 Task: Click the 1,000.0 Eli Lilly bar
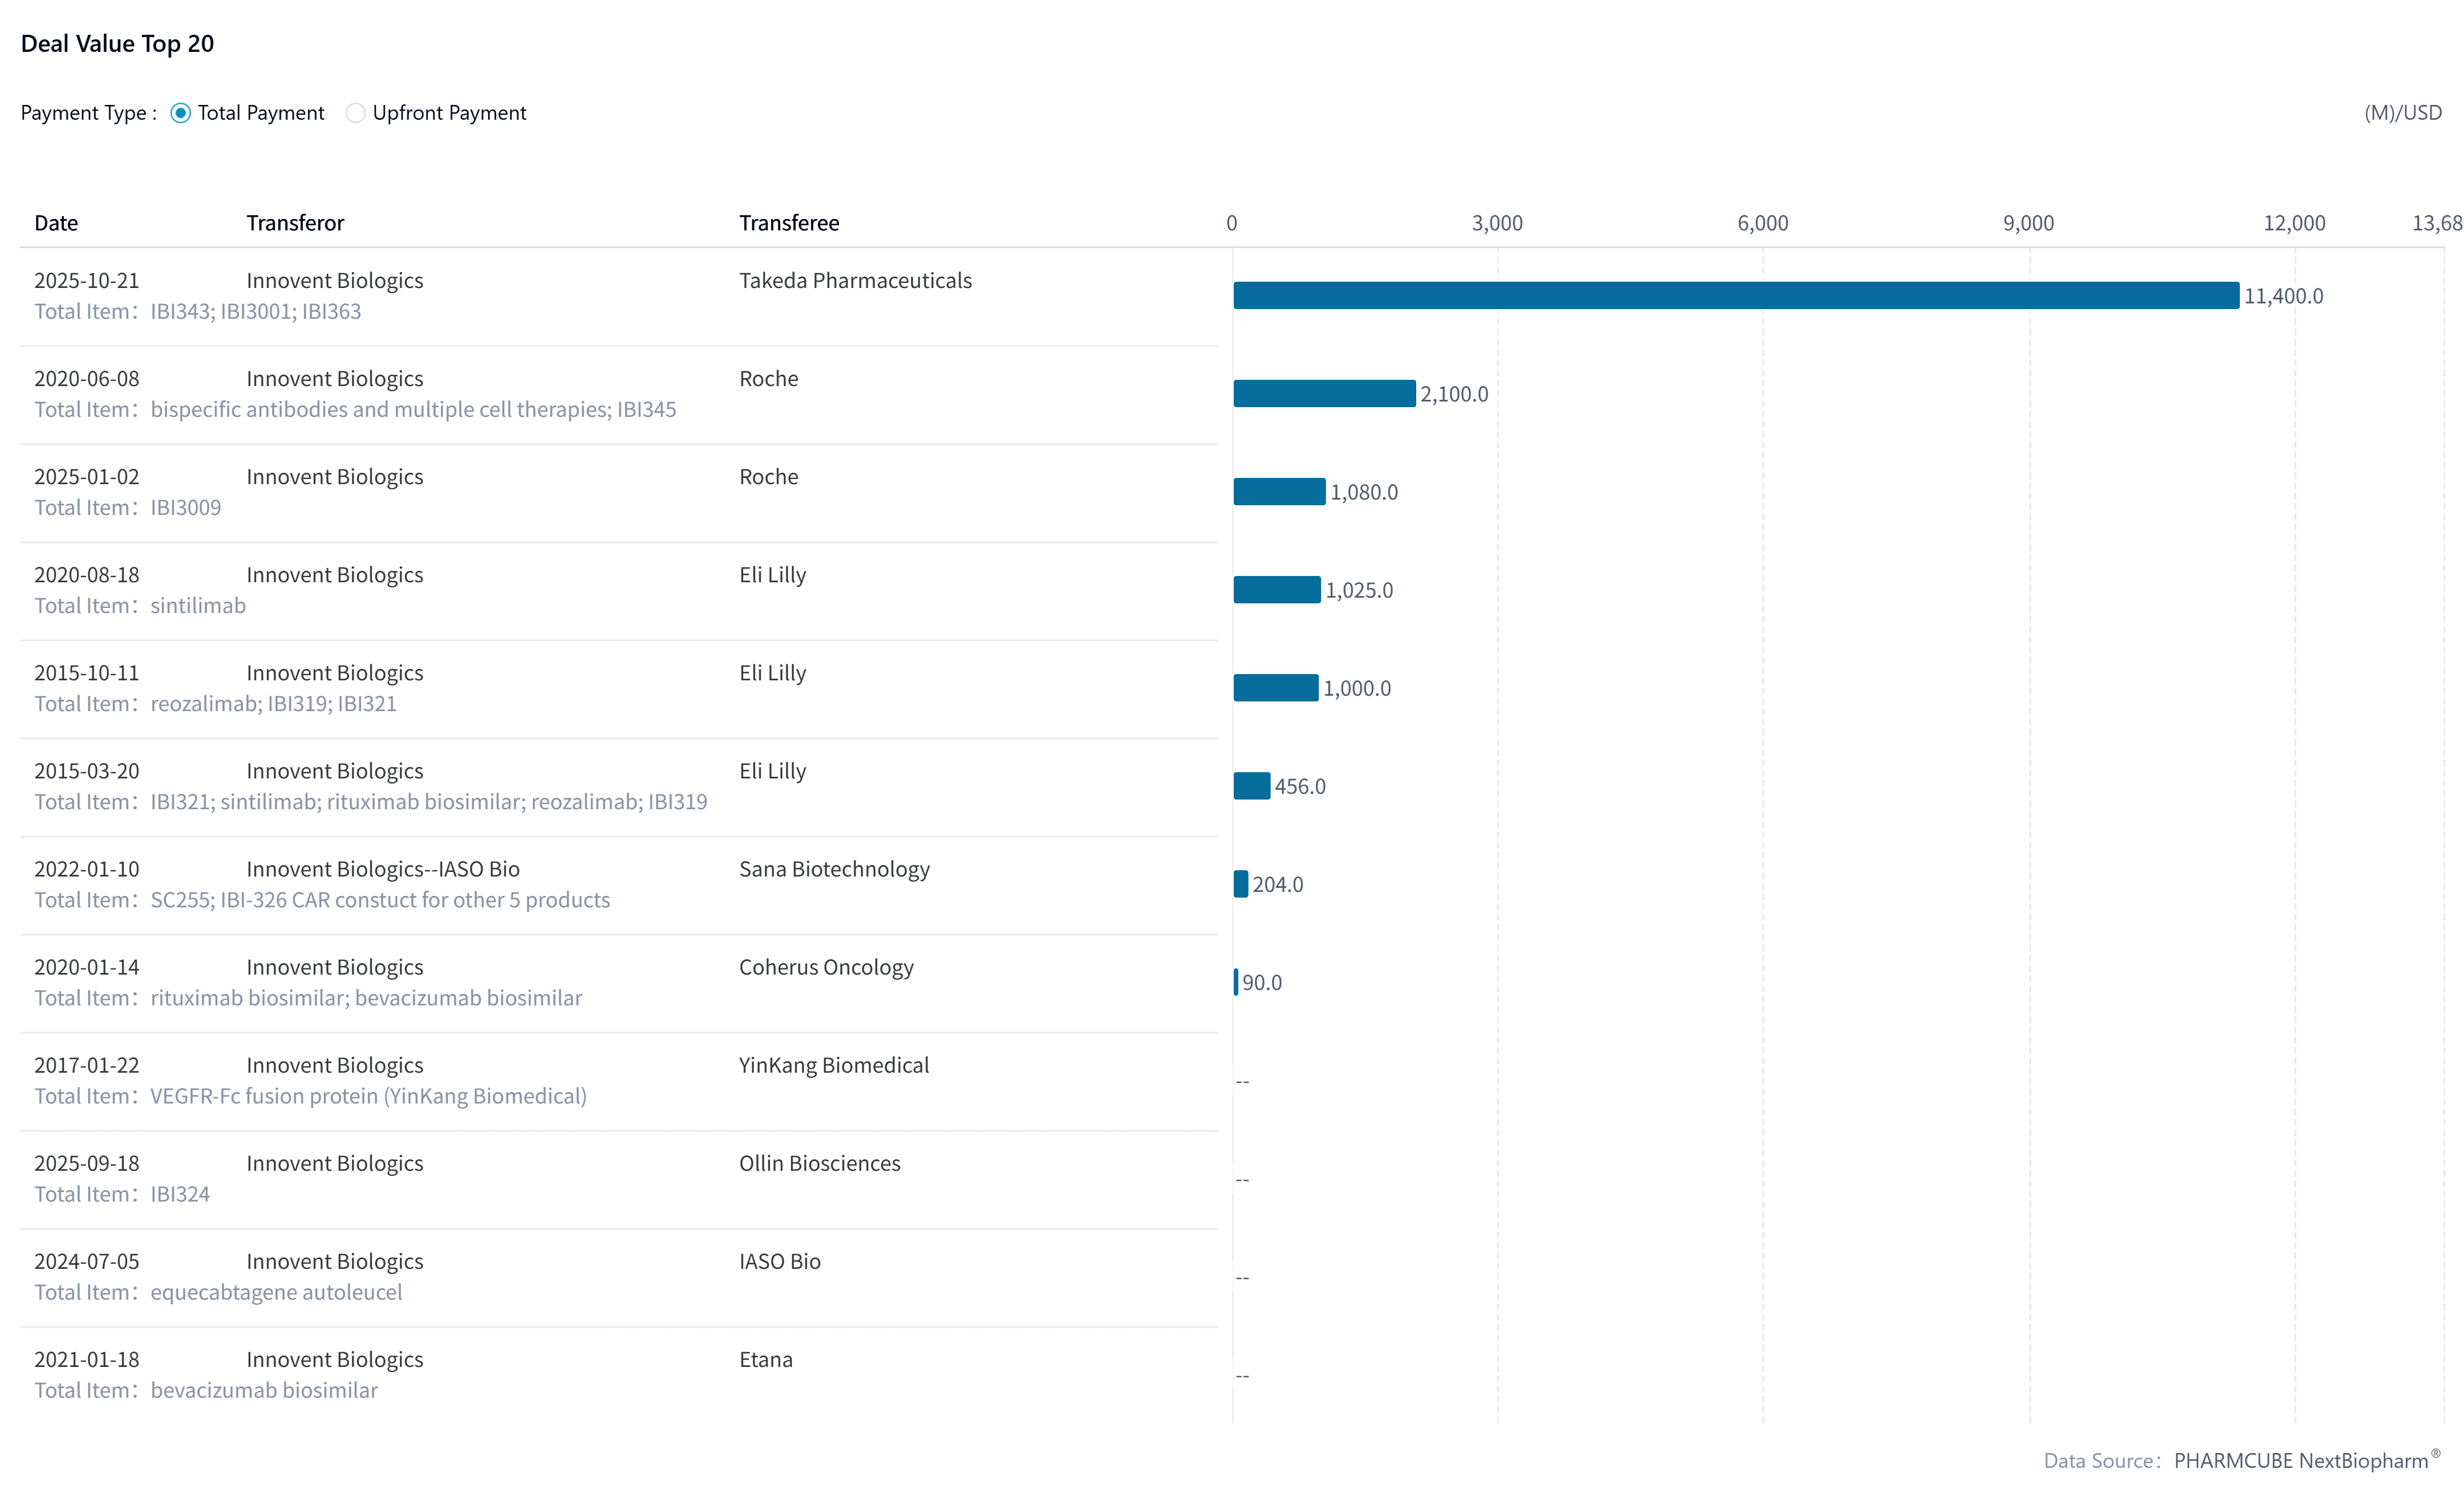[1275, 687]
